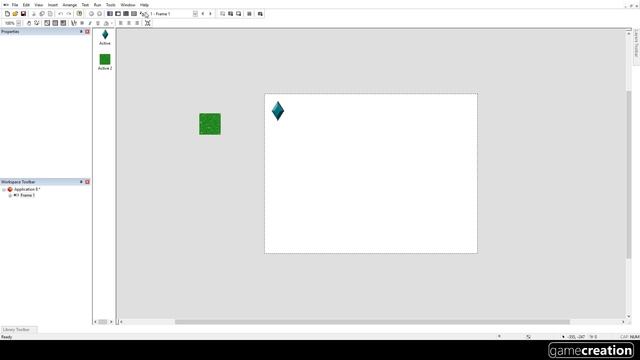Click the 'Ready' status bar text

7,337
